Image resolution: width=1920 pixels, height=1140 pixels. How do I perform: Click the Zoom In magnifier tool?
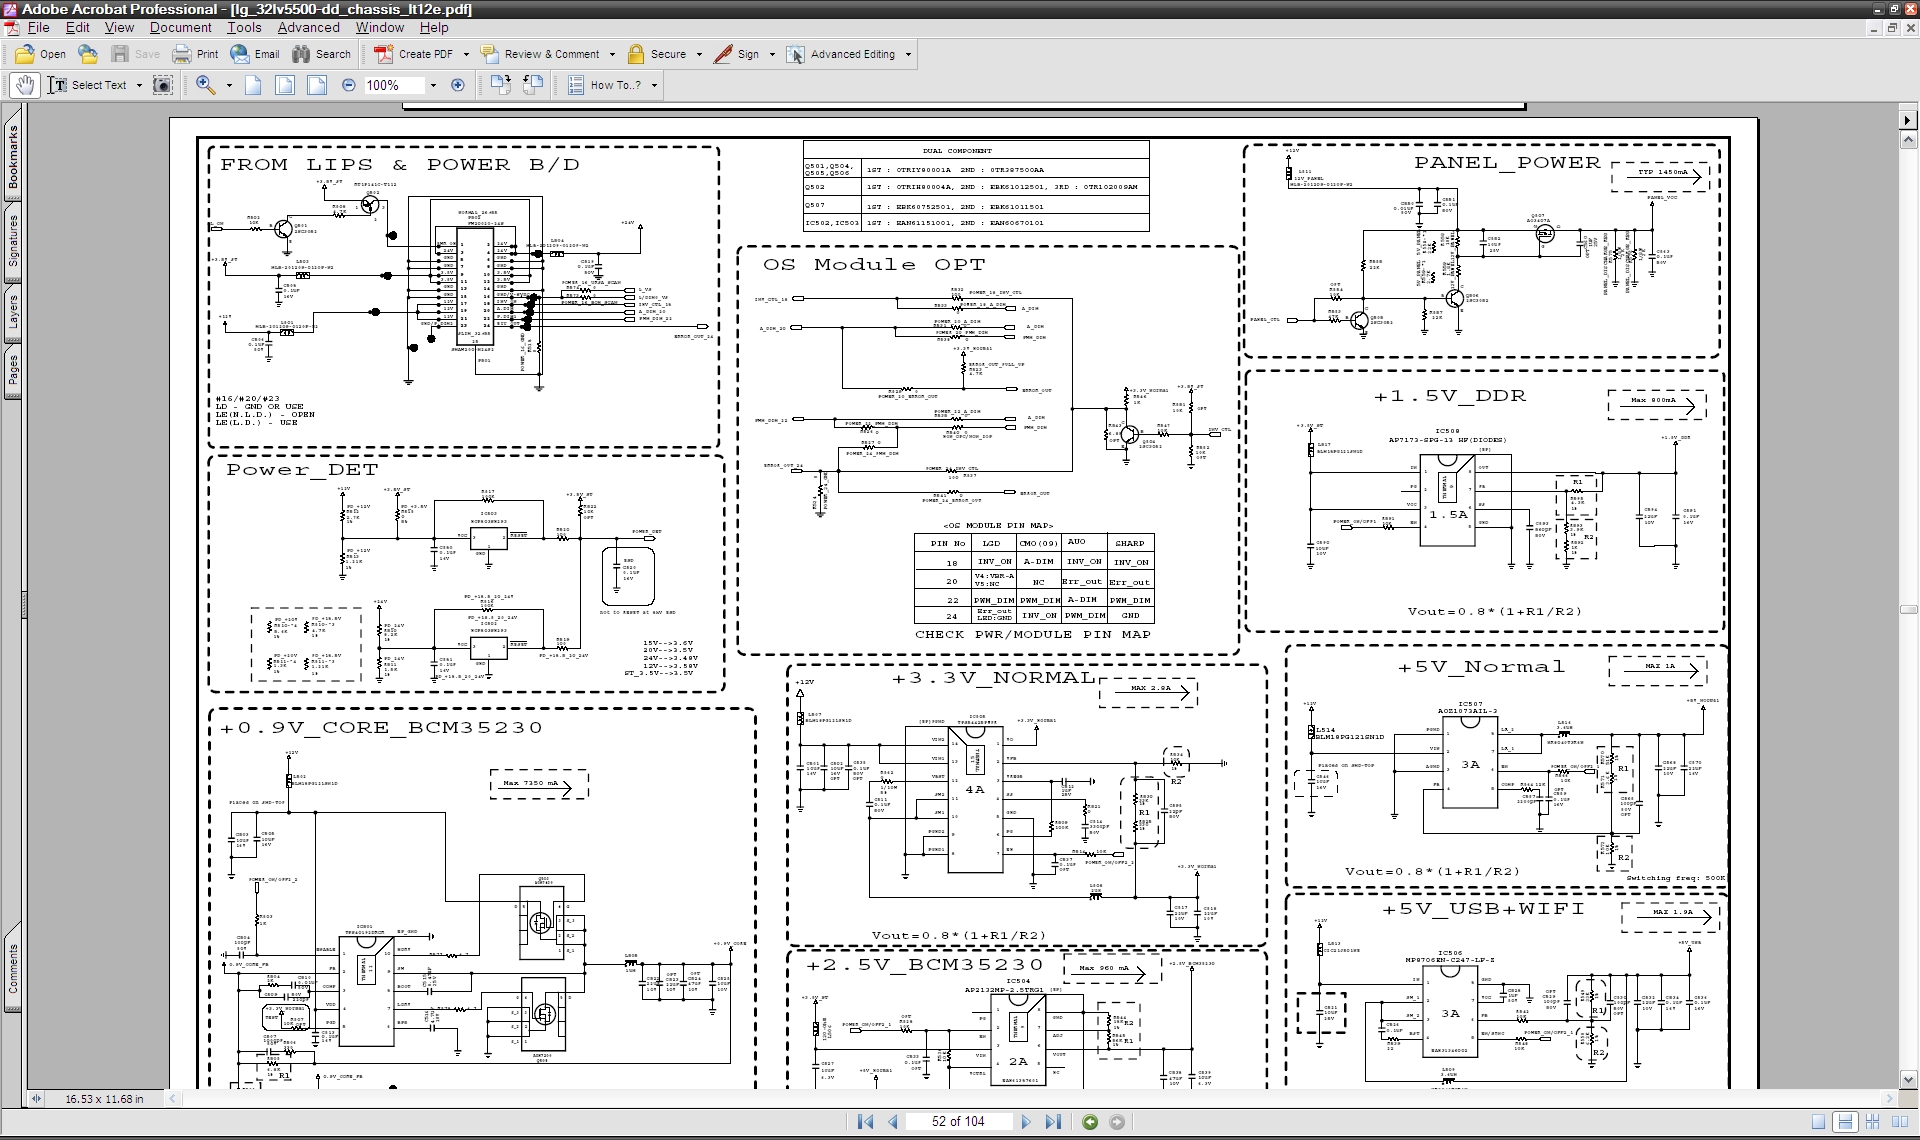(206, 85)
